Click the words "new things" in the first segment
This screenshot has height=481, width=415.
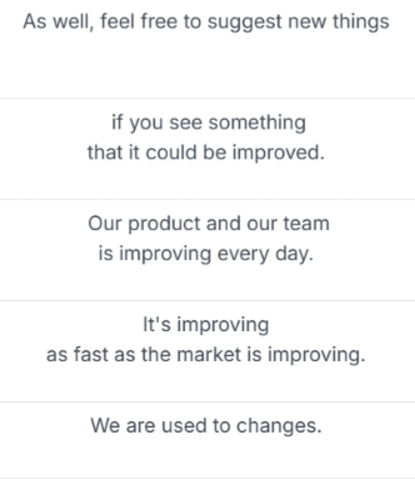[339, 22]
